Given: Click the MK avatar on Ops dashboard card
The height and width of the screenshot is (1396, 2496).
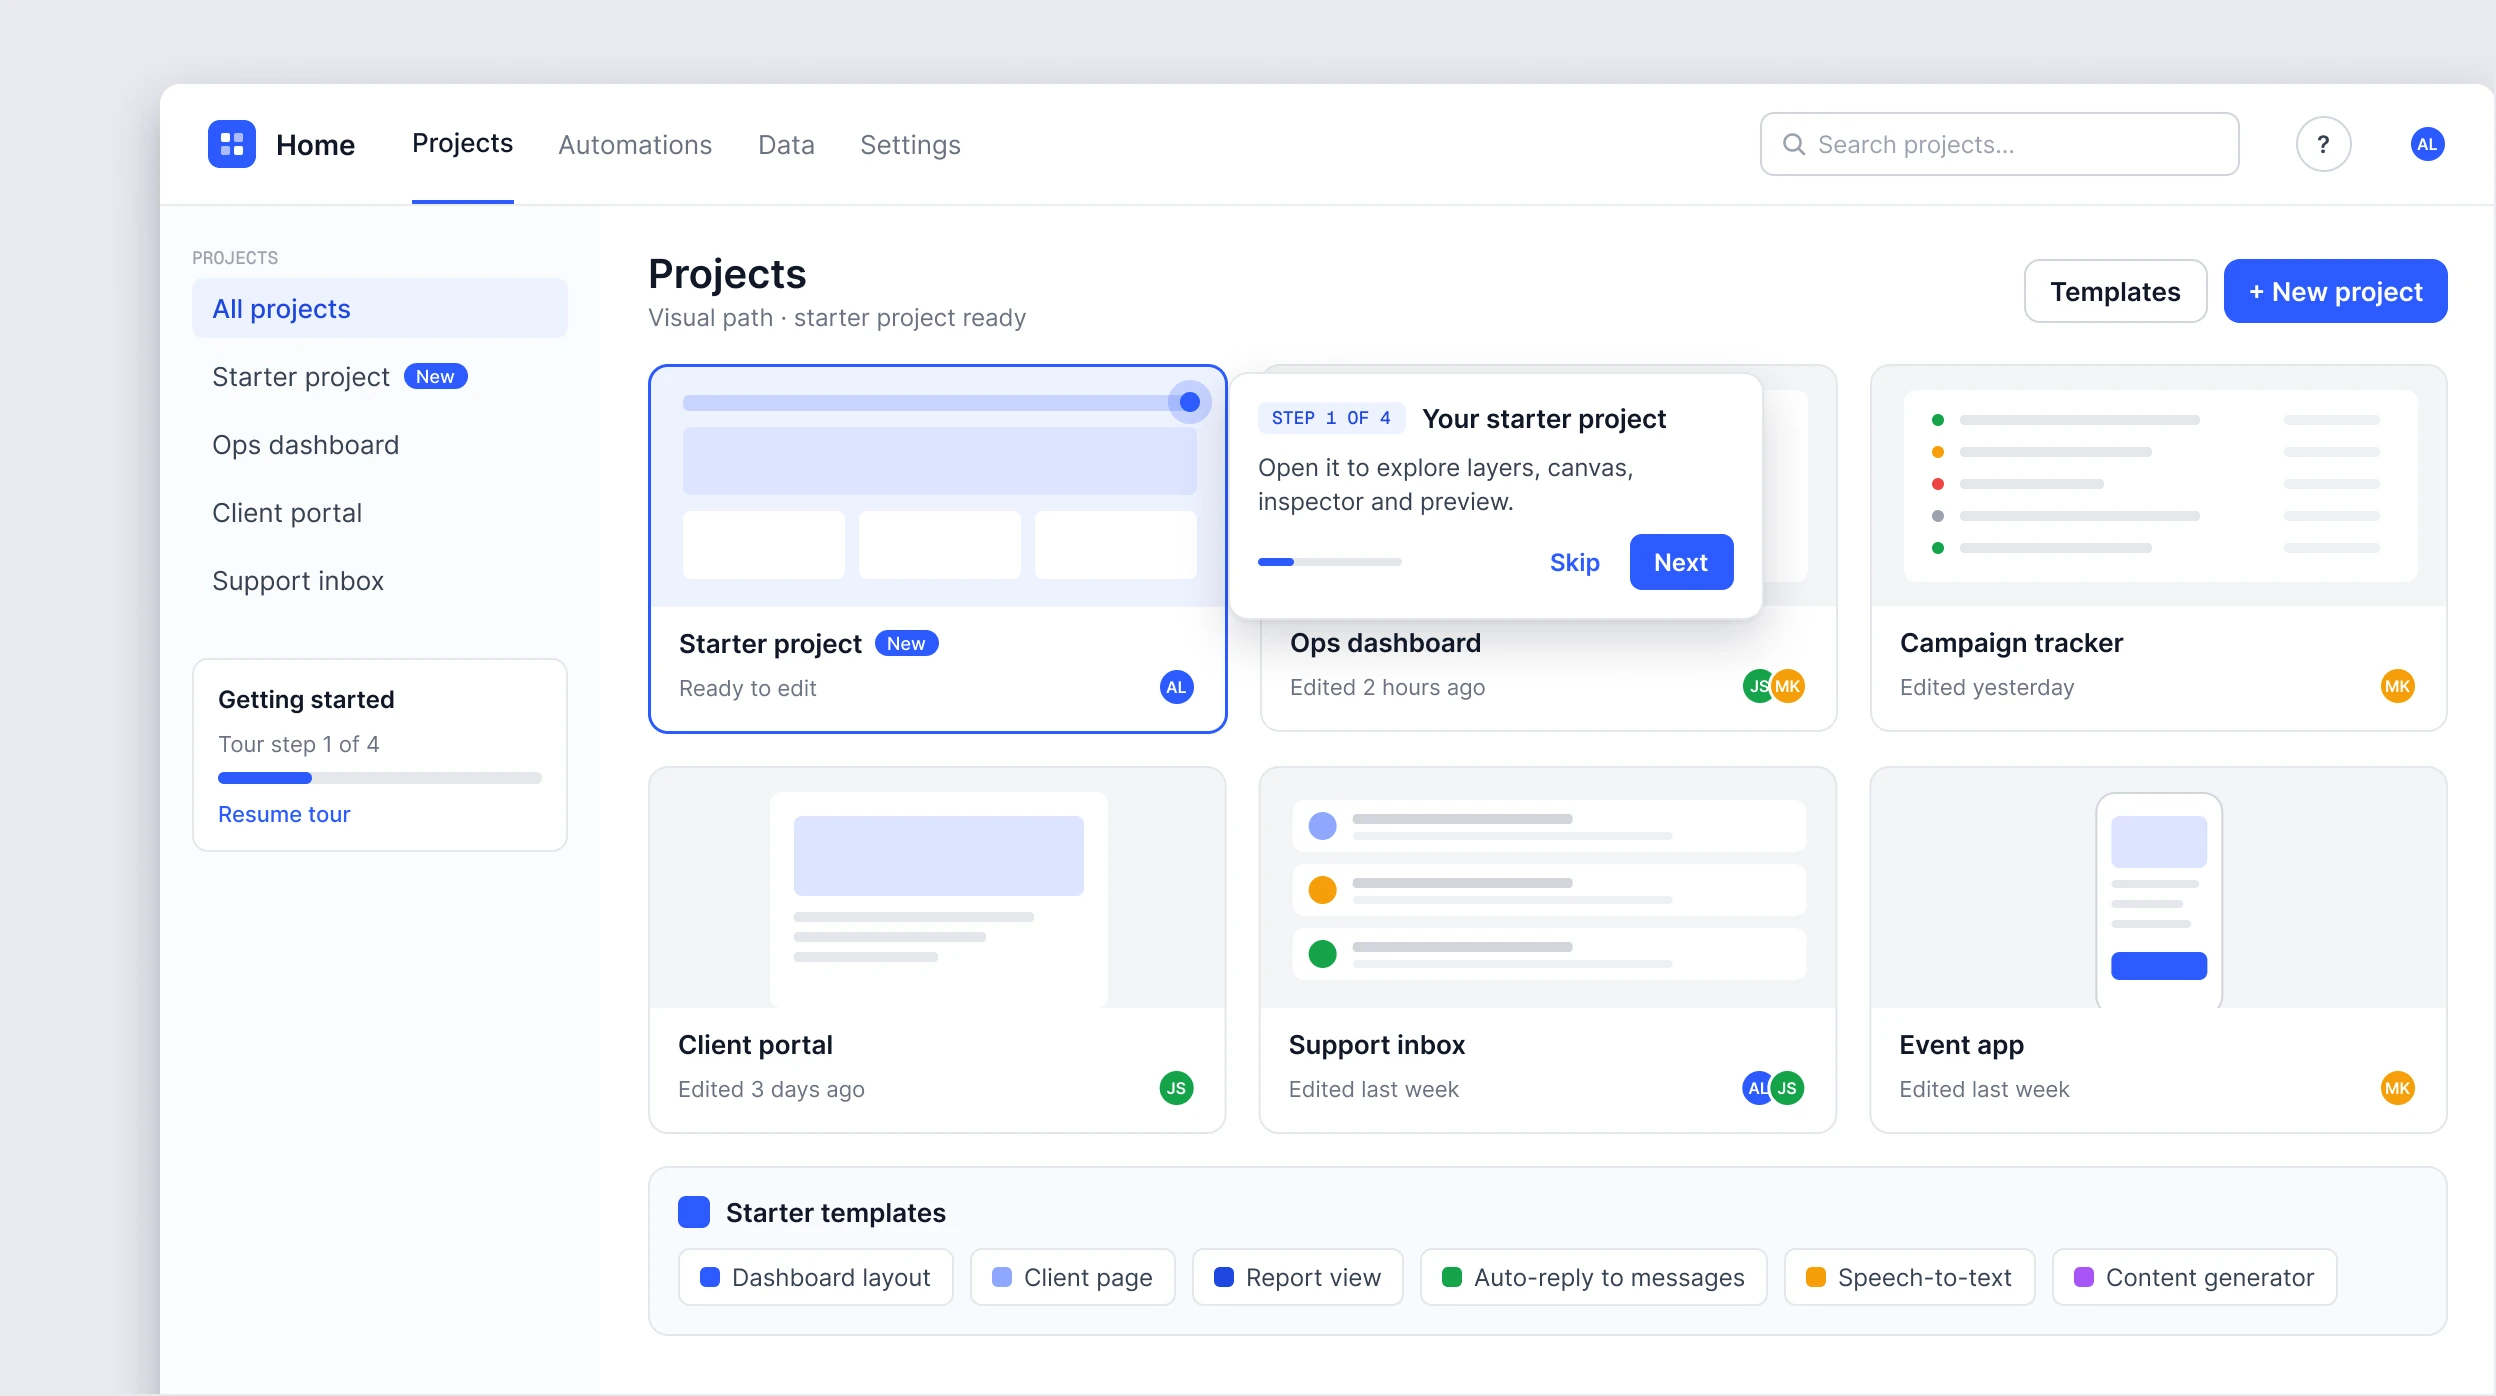Looking at the screenshot, I should click(x=1788, y=686).
